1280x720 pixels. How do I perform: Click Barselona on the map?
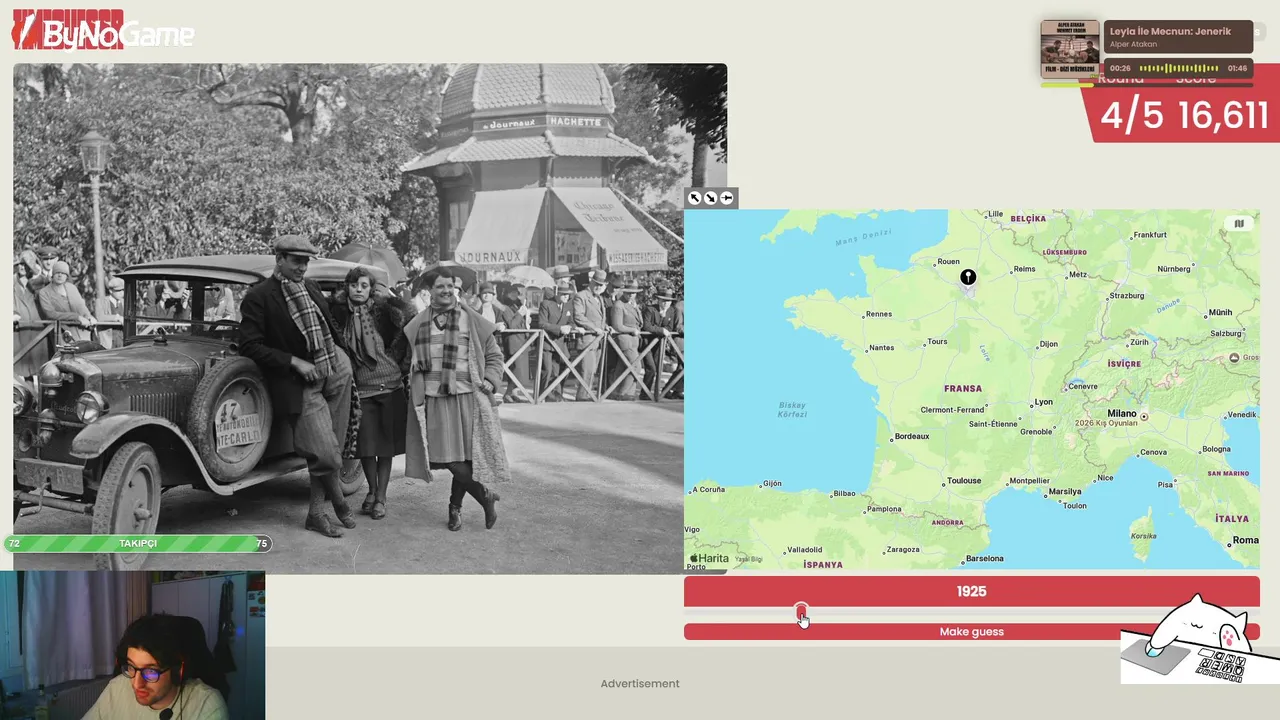point(984,558)
